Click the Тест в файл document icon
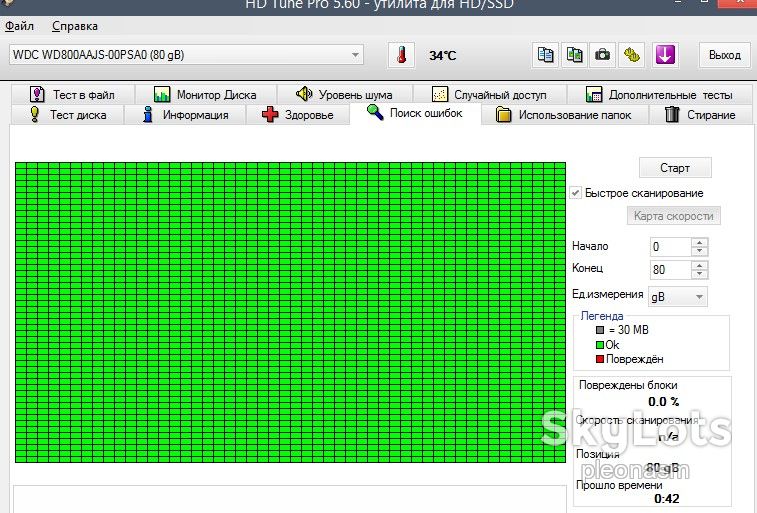757x513 pixels. 37,94
